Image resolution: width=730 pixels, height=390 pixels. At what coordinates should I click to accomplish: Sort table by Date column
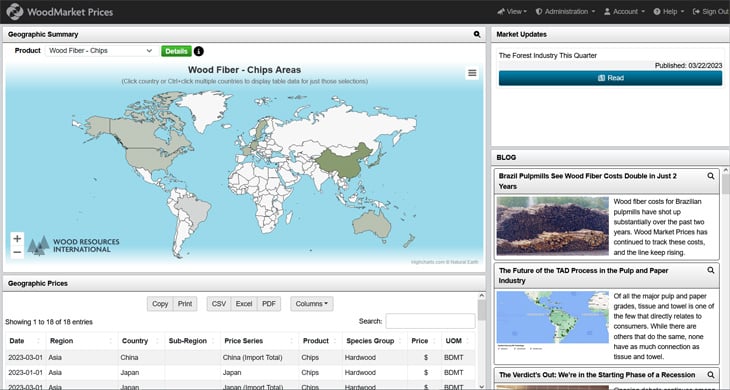(x=26, y=341)
